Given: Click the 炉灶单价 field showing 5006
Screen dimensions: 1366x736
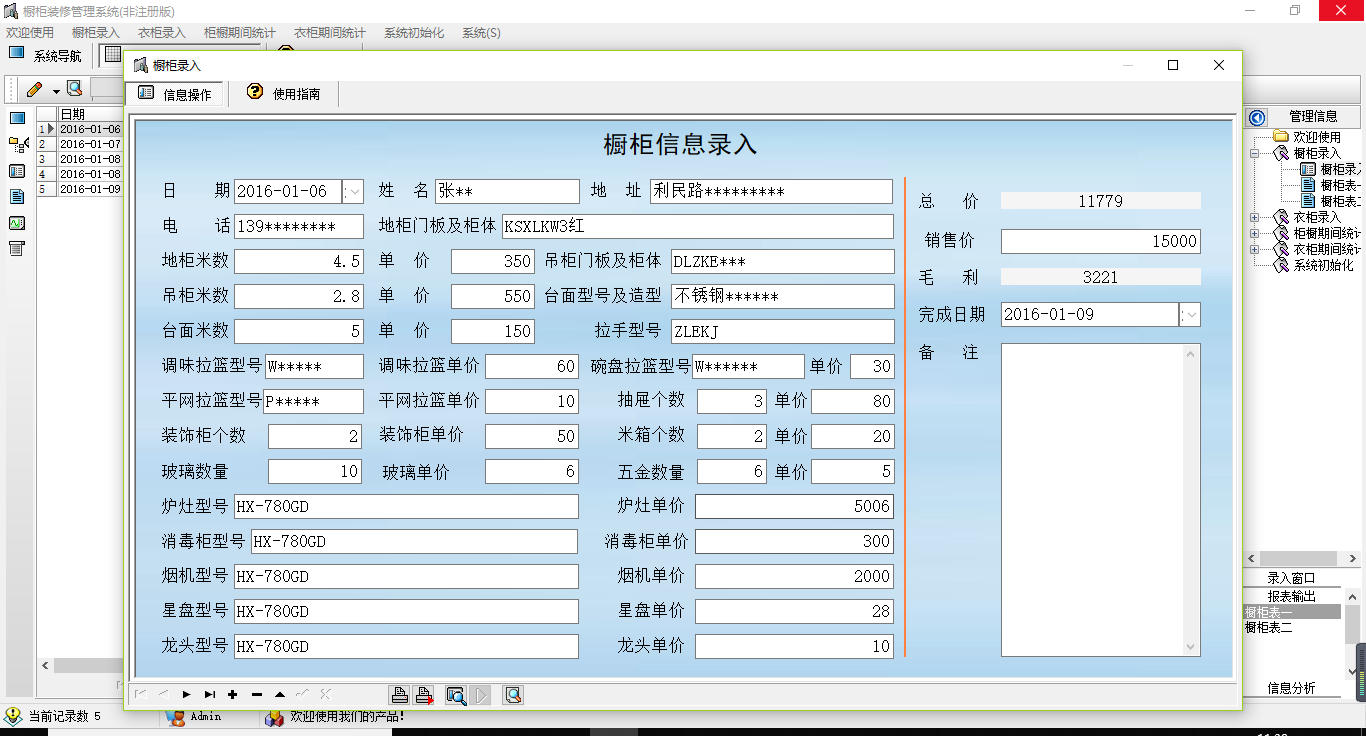Looking at the screenshot, I should (x=794, y=507).
